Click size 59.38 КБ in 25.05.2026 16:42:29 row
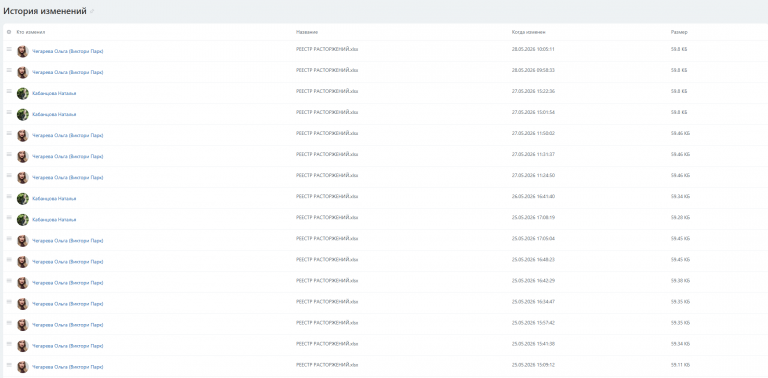Image resolution: width=768 pixels, height=378 pixels. tap(680, 281)
